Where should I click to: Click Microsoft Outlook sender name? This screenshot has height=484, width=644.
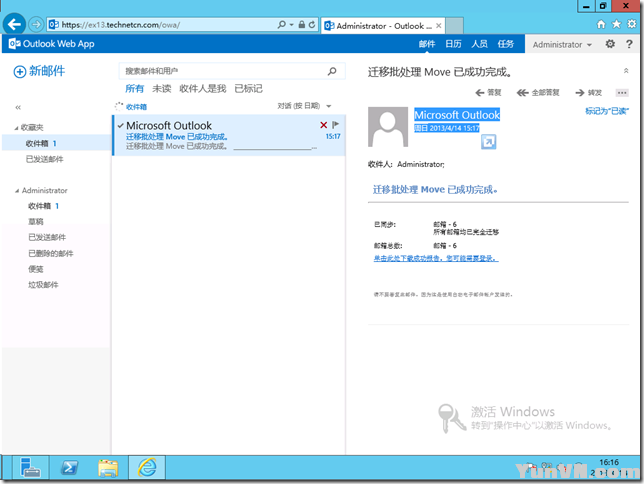tap(457, 115)
